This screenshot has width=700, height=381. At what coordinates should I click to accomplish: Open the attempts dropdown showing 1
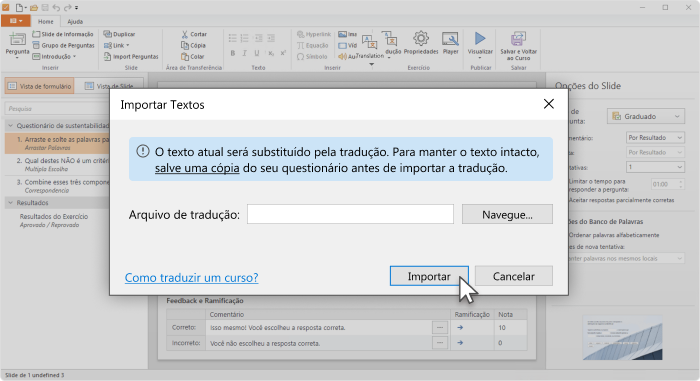coord(655,167)
